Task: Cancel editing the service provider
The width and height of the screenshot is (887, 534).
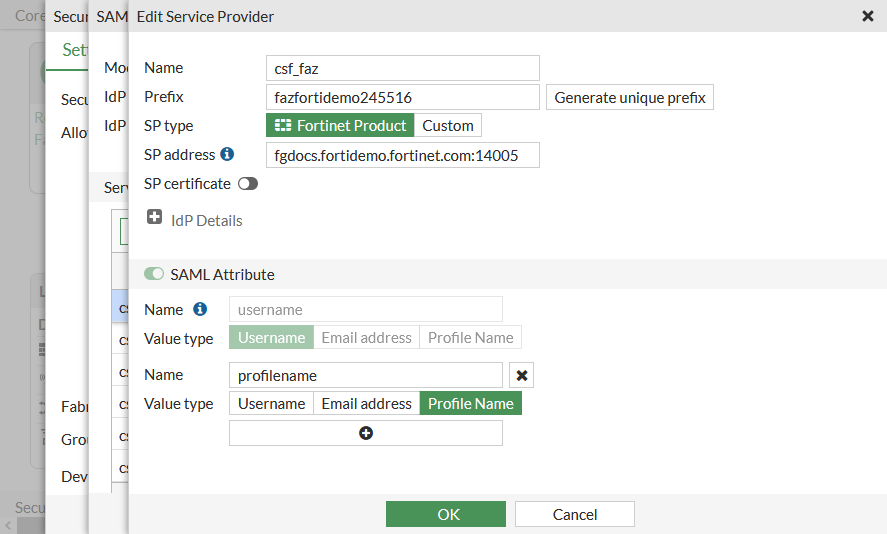Action: (x=575, y=514)
